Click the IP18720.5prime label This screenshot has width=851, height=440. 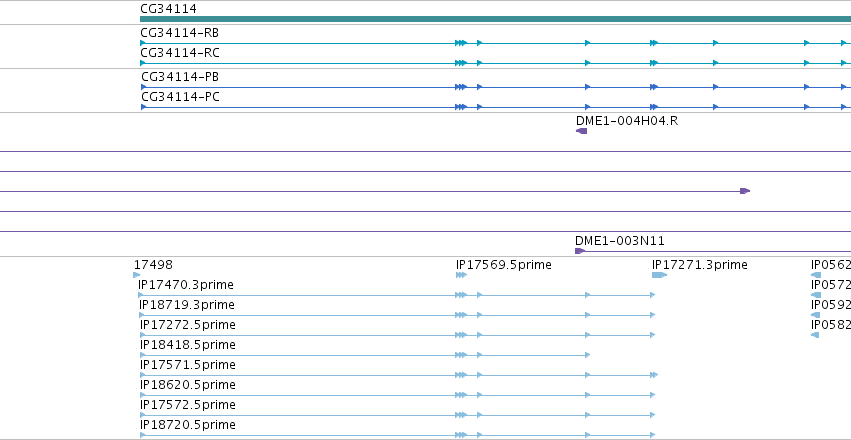(188, 425)
